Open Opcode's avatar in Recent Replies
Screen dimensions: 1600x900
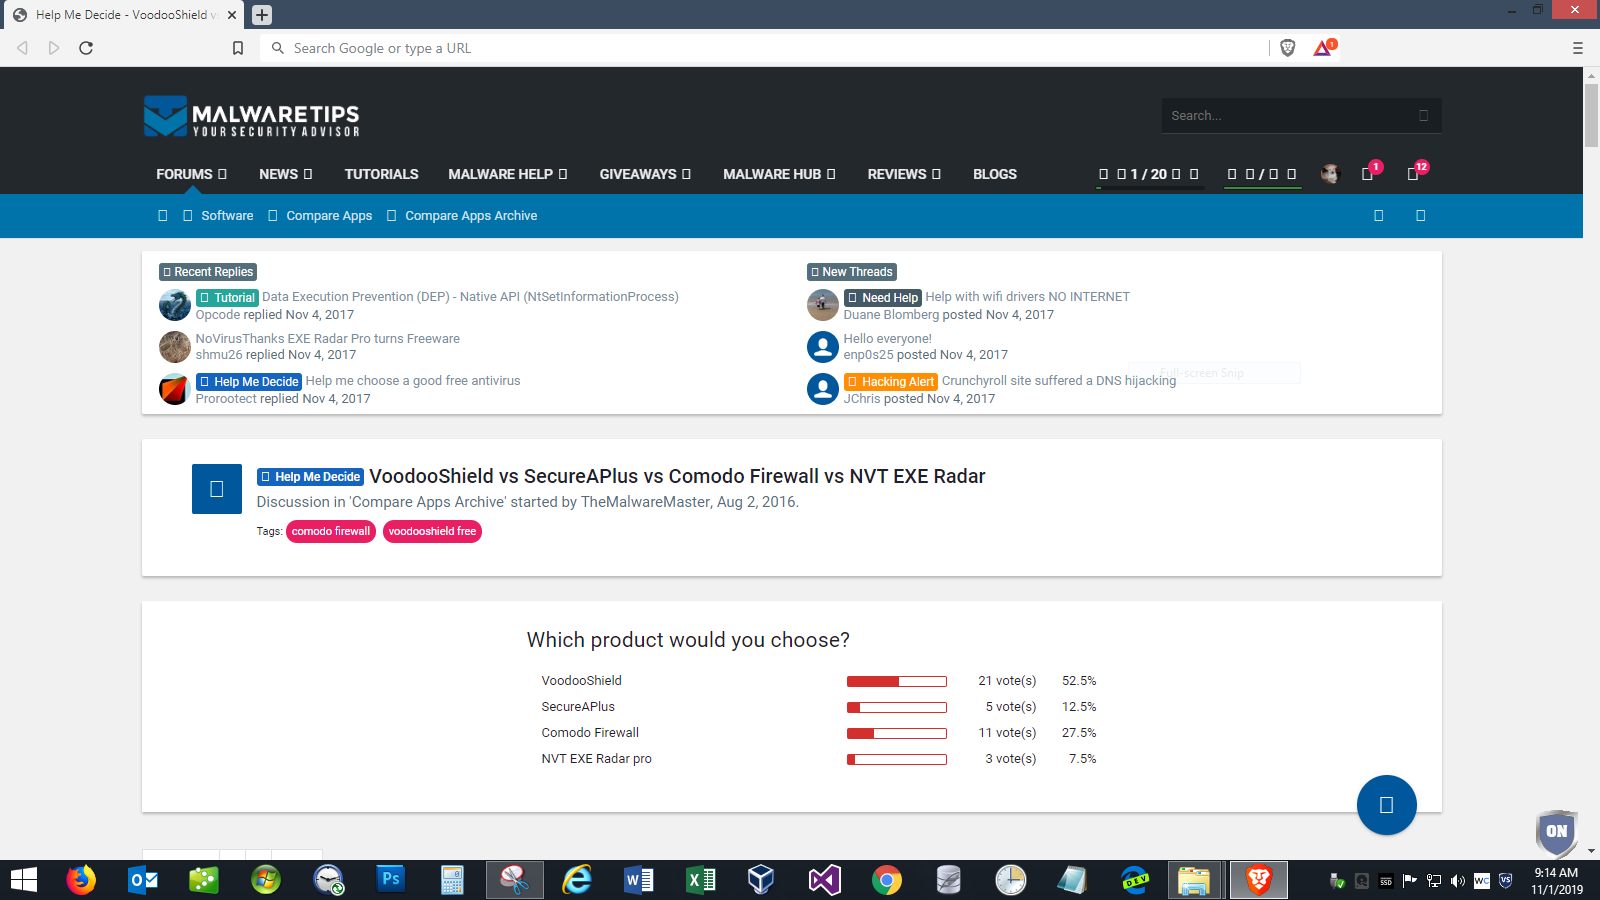click(x=175, y=305)
